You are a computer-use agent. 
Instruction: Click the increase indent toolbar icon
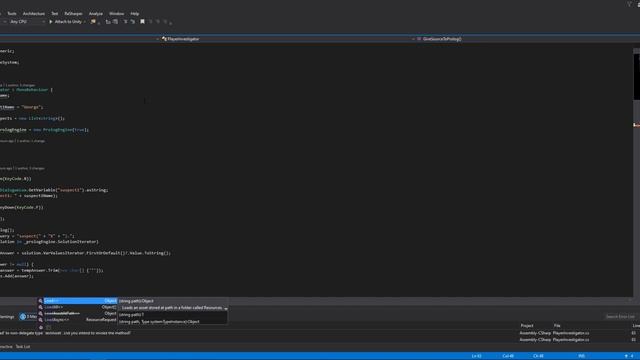pos(116,22)
